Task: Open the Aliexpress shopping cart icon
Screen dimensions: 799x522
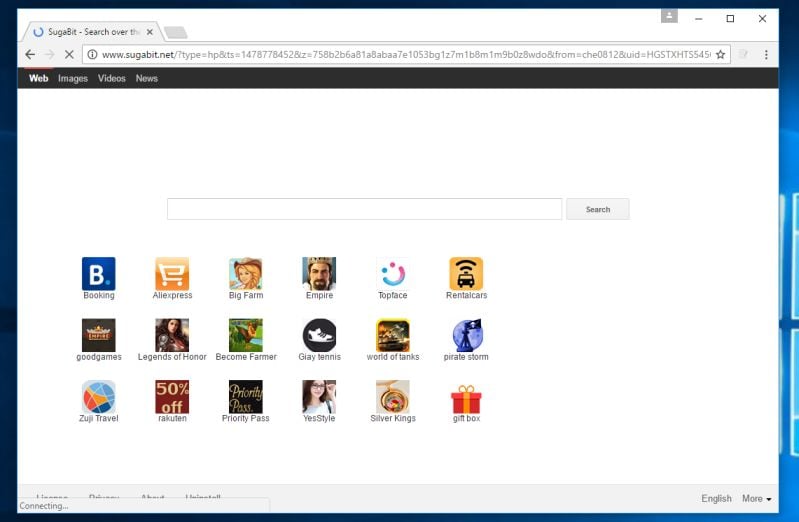Action: (x=172, y=274)
